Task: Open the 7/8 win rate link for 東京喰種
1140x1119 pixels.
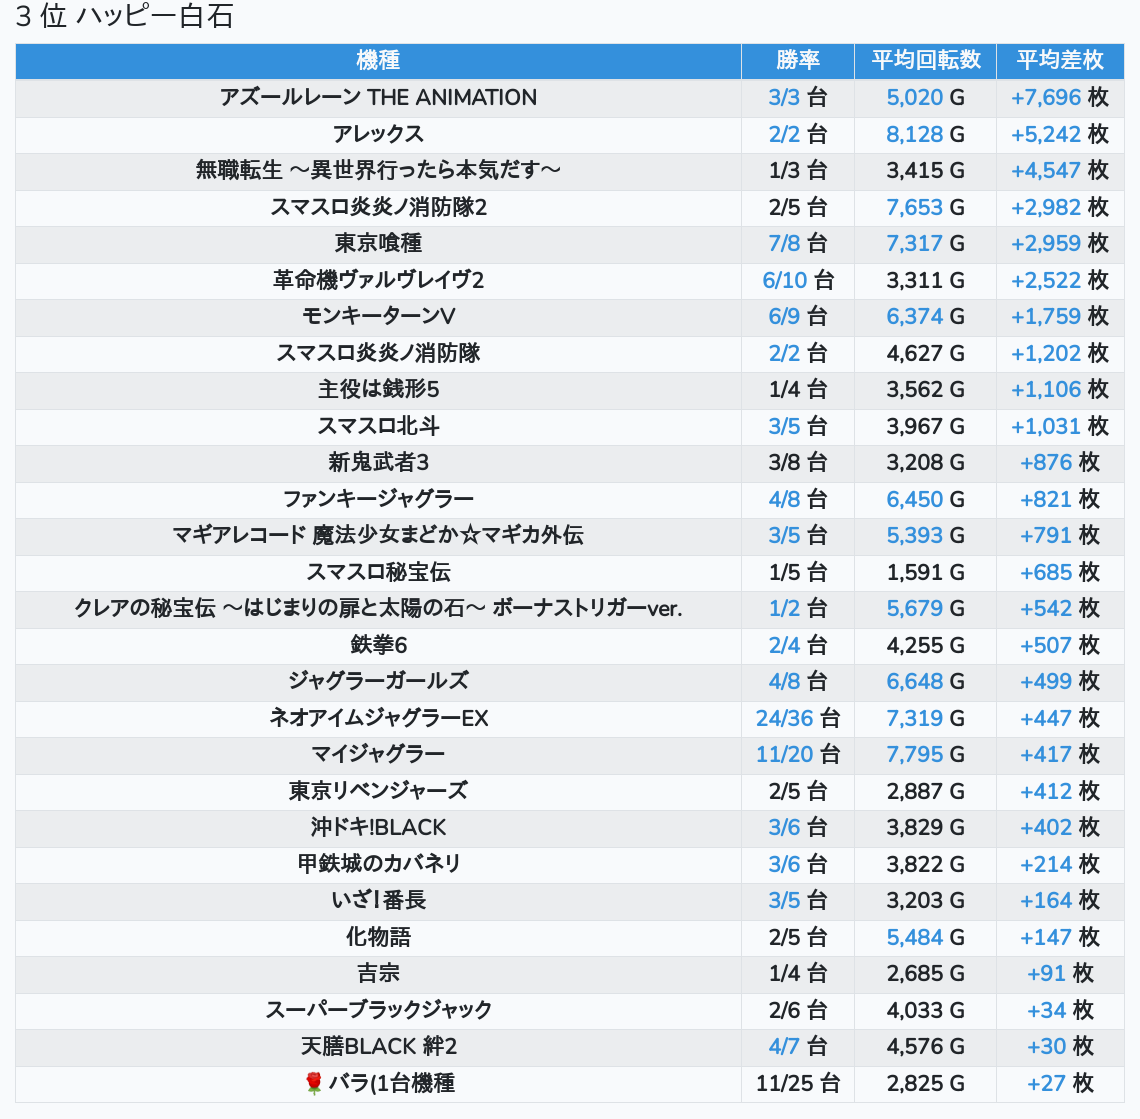Action: (x=784, y=244)
